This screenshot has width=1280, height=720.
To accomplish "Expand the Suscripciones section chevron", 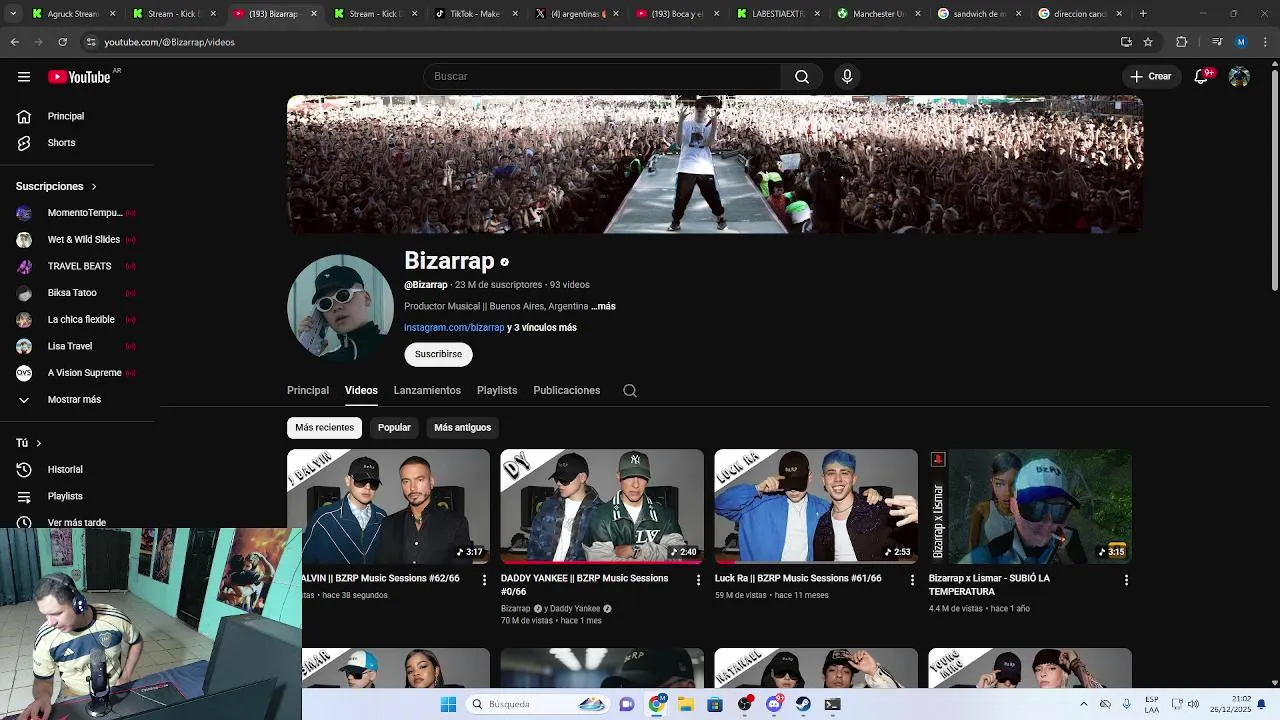I will tap(94, 187).
